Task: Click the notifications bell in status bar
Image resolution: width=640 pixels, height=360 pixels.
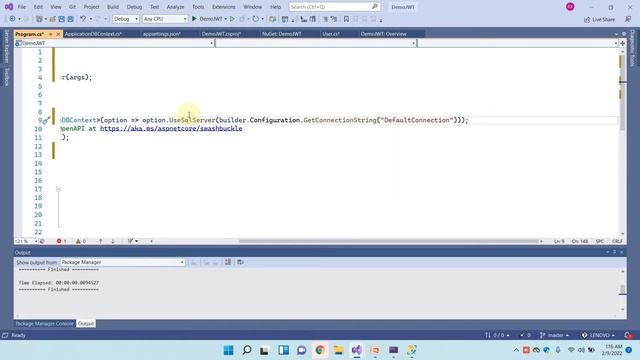Action: [x=628, y=335]
